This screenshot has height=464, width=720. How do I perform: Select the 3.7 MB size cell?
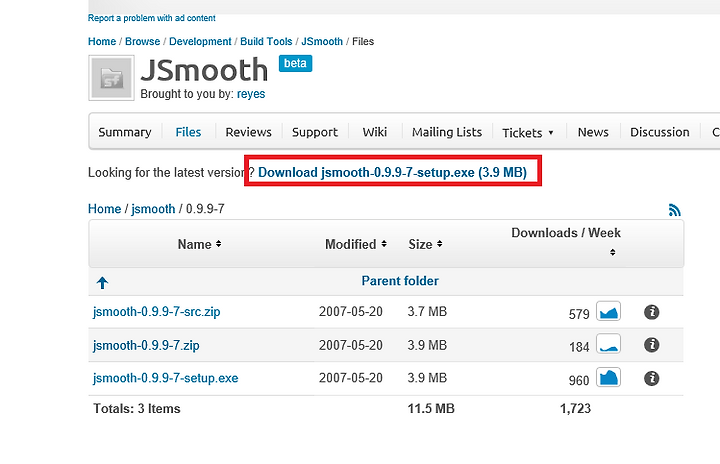pyautogui.click(x=427, y=311)
